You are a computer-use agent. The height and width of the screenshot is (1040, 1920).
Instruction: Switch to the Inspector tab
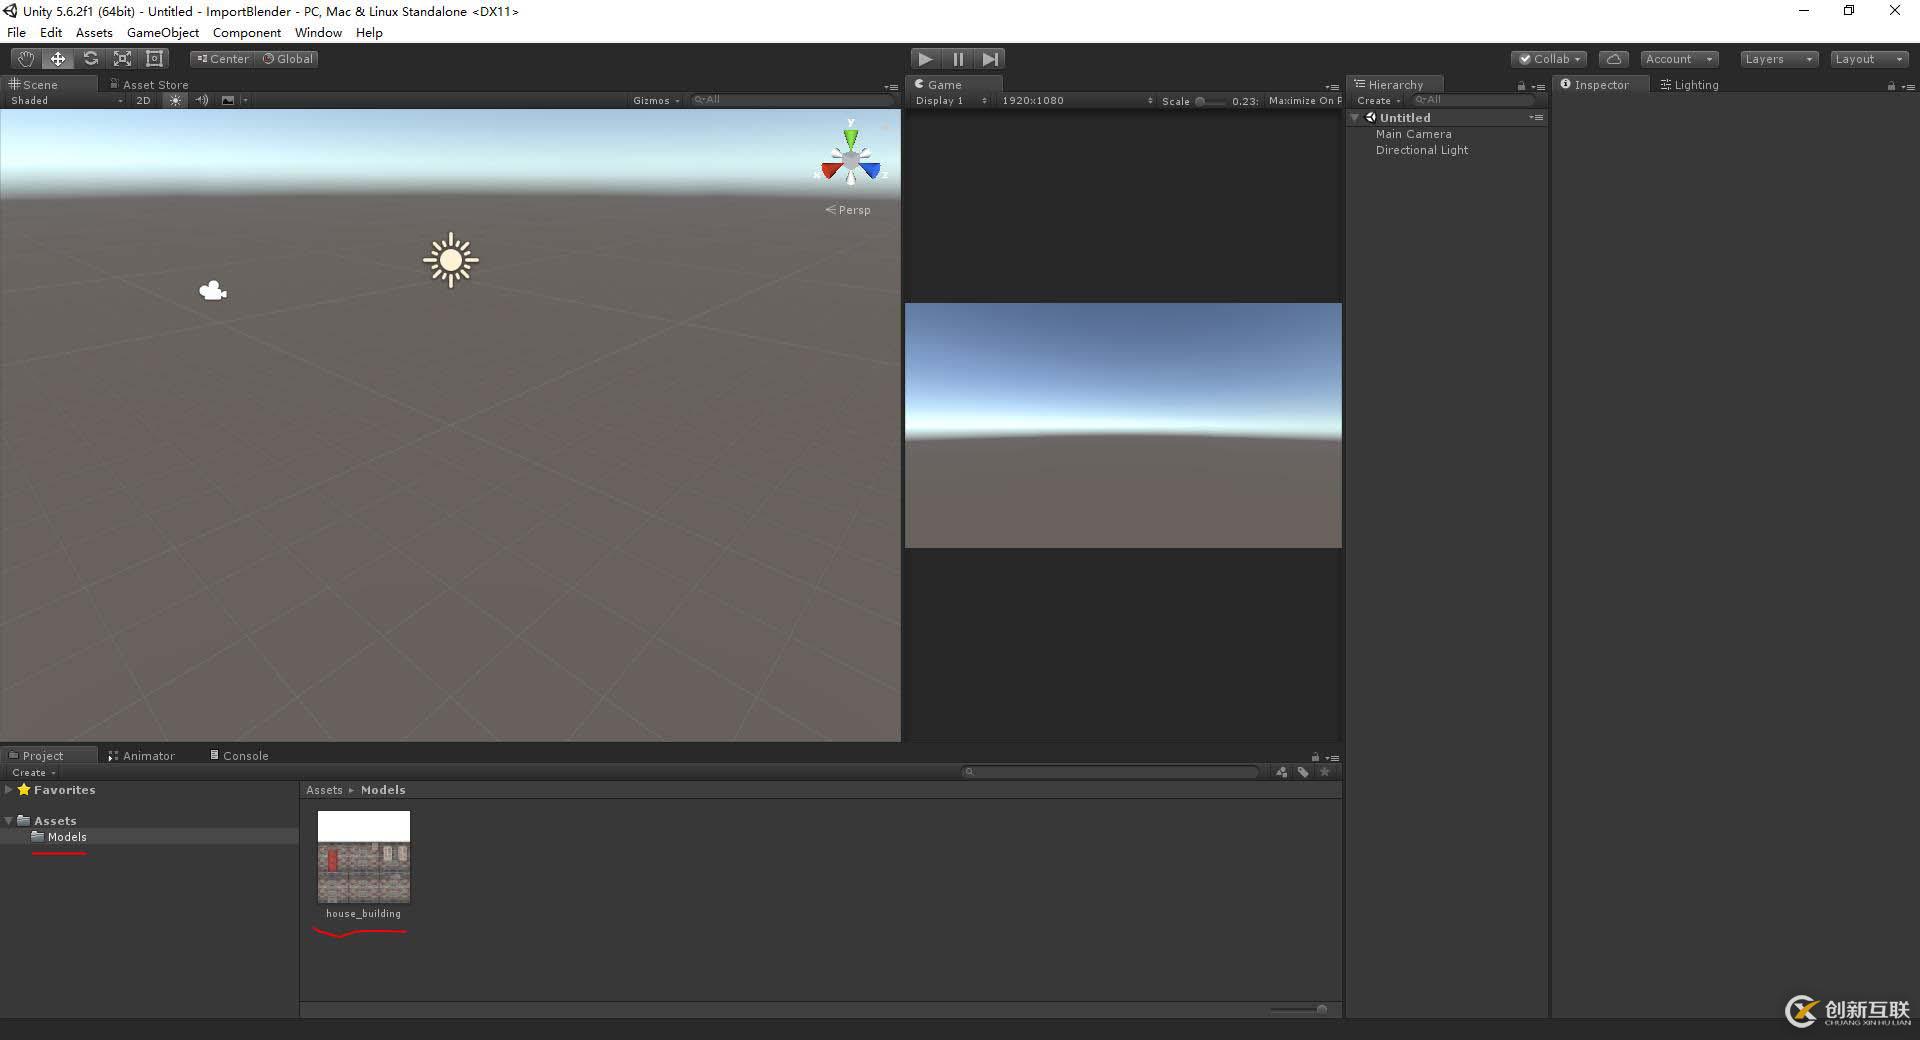tap(1600, 85)
